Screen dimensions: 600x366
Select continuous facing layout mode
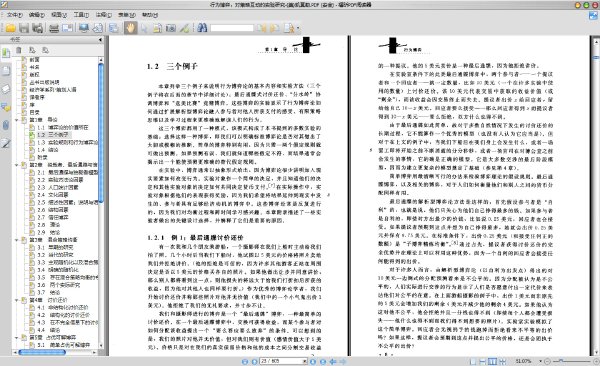(x=502, y=361)
